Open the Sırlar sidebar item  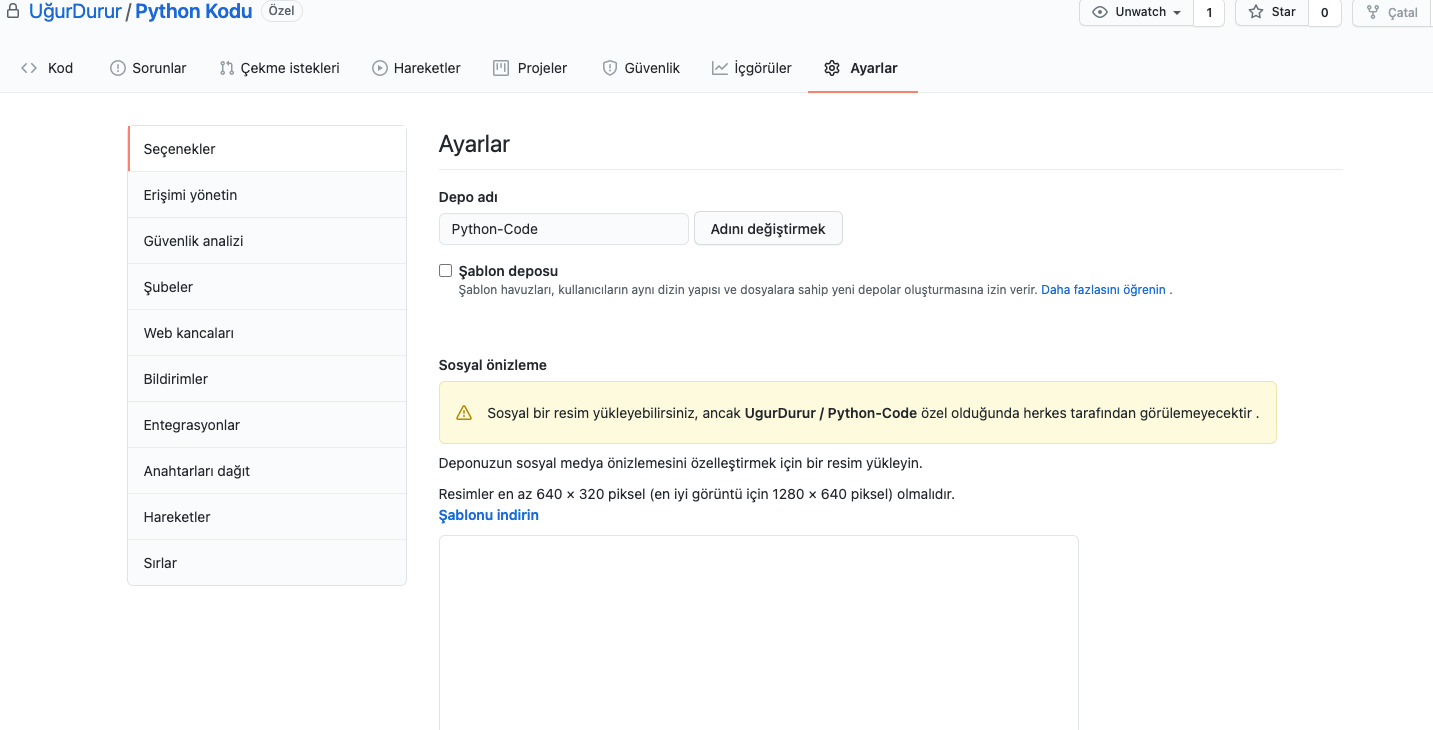160,563
